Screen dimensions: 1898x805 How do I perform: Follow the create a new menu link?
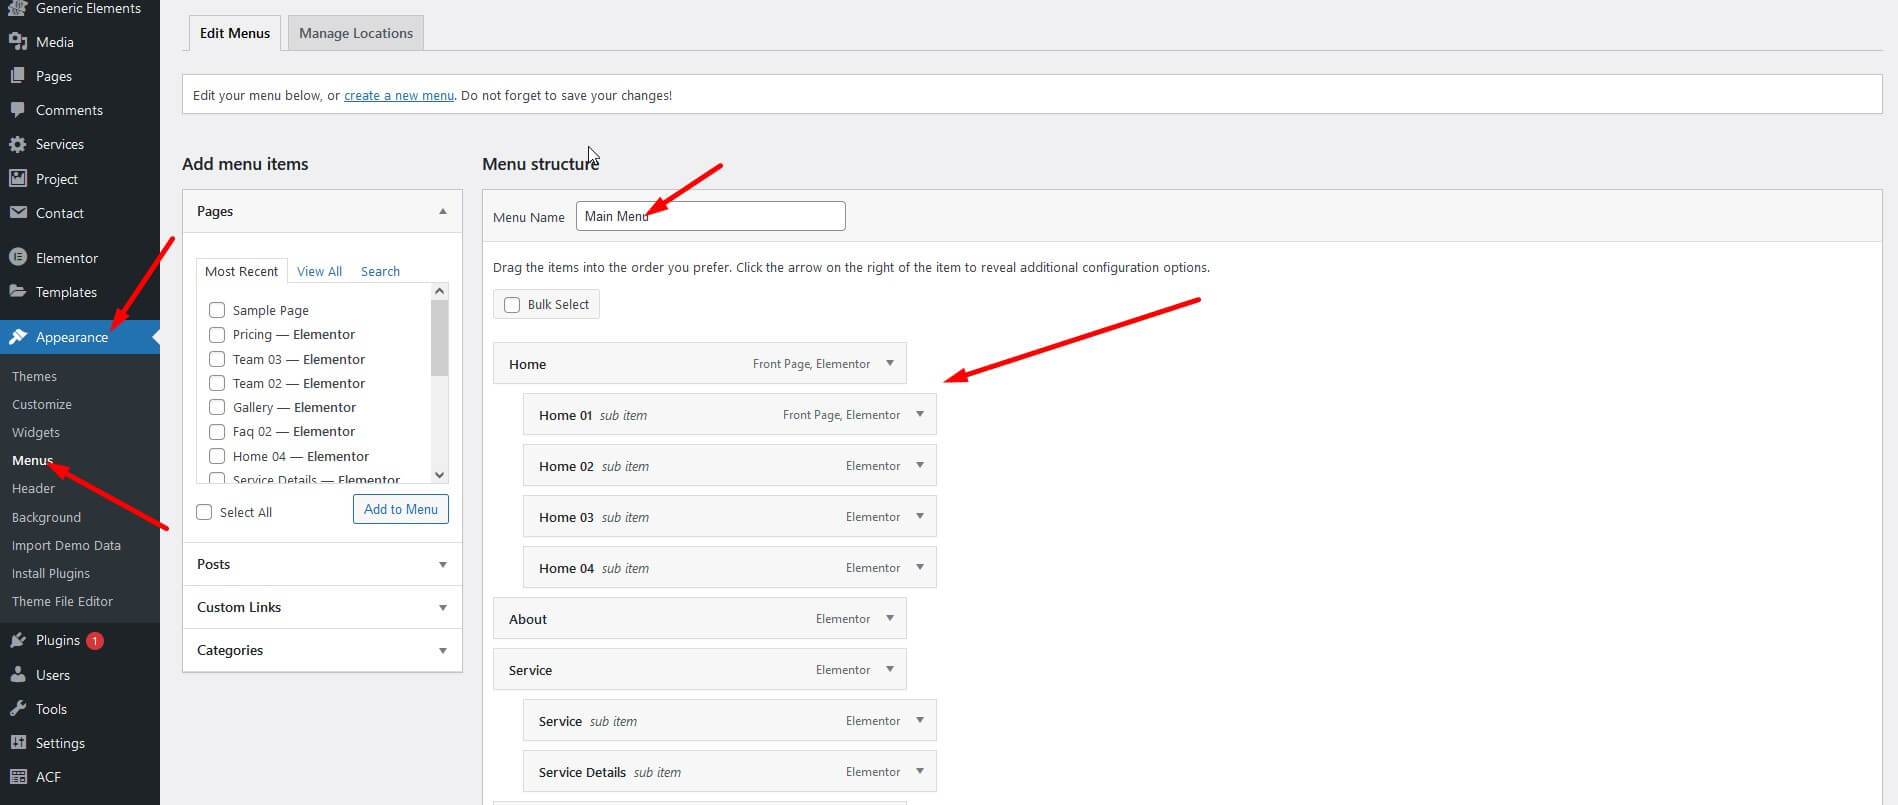tap(398, 96)
